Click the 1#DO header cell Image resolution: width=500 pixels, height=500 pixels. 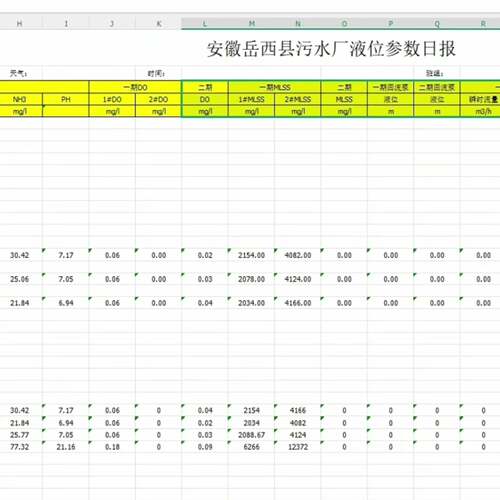pos(112,99)
